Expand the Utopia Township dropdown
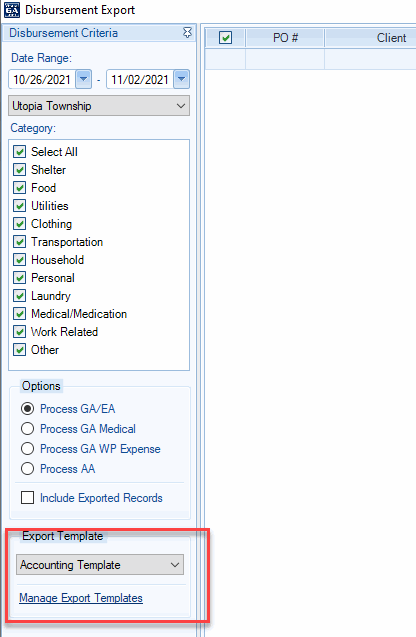416x637 pixels. [99, 106]
